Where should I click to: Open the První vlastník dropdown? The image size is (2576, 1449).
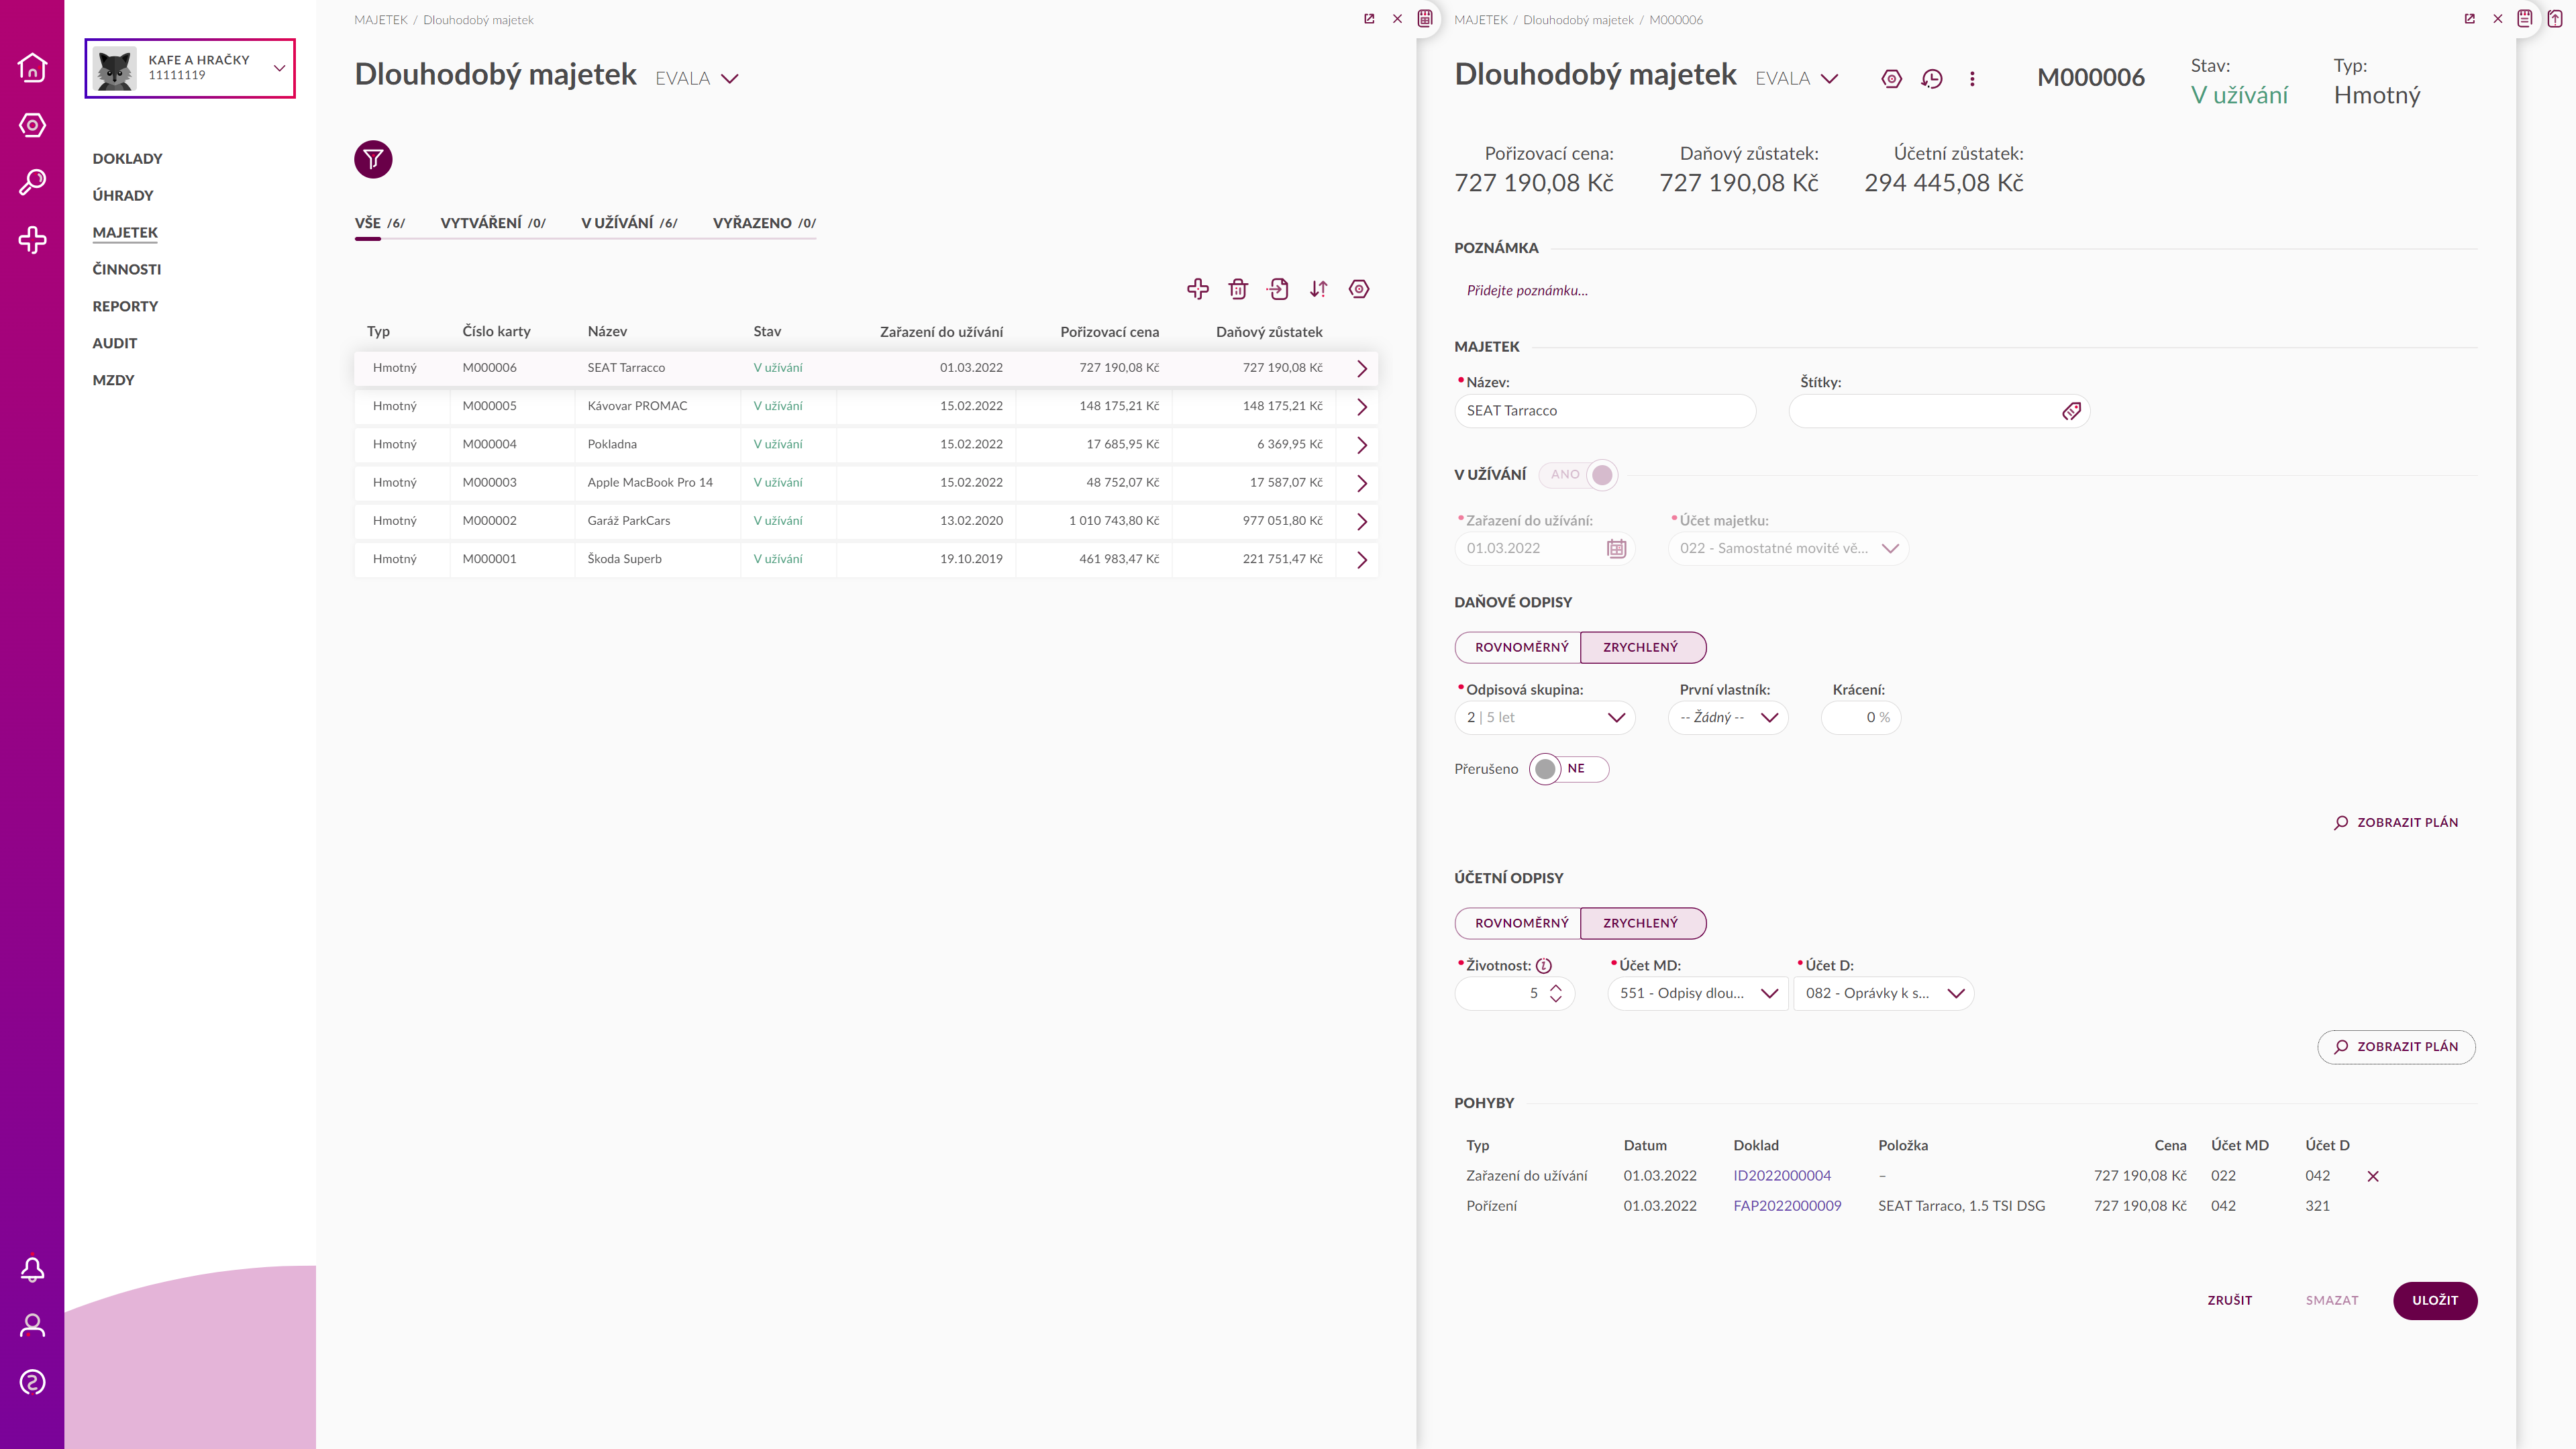coord(1728,717)
